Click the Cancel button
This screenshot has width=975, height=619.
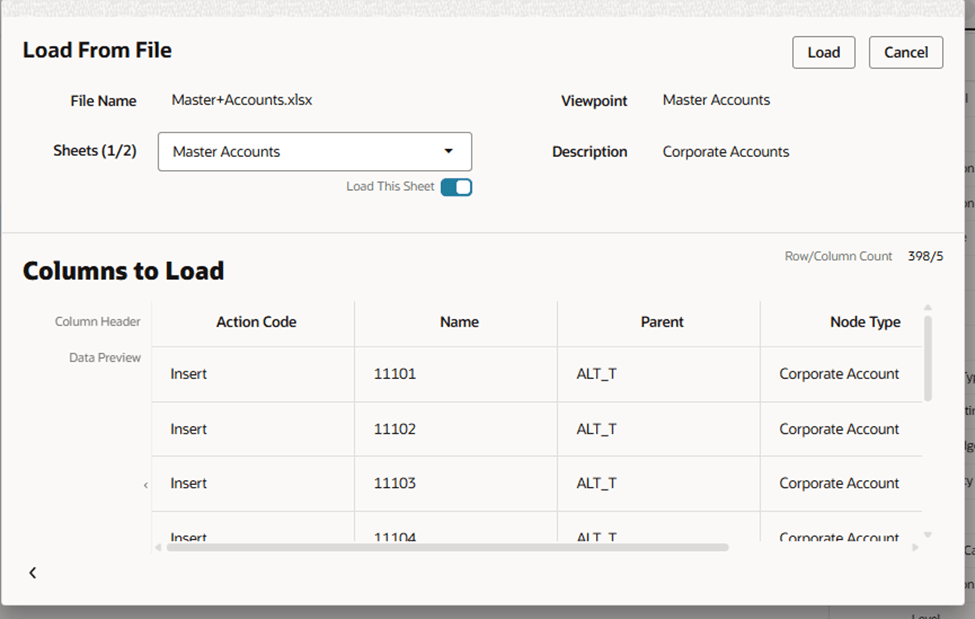pos(905,53)
